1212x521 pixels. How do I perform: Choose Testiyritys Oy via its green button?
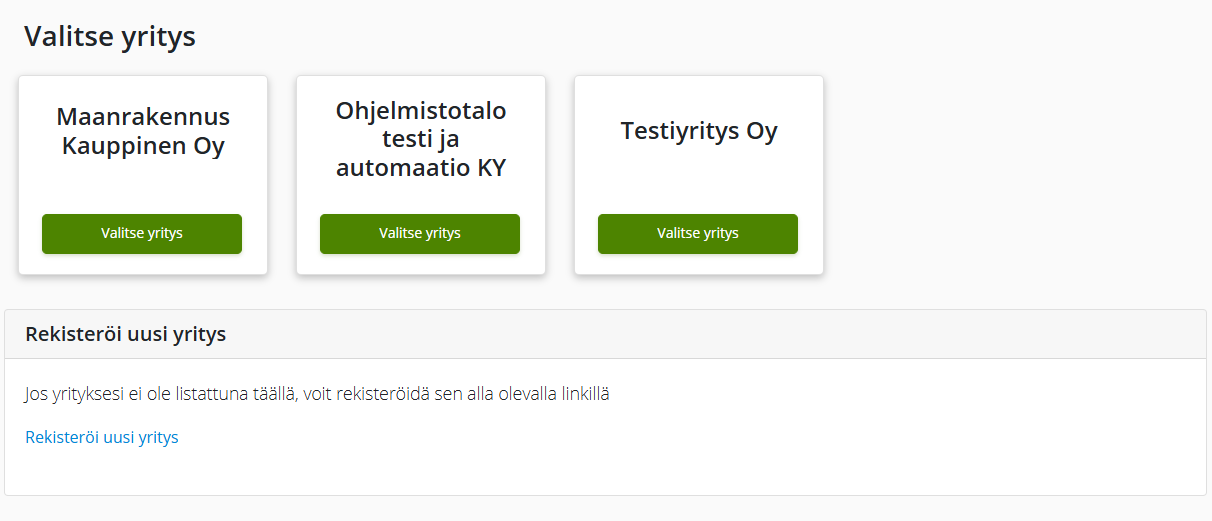point(698,234)
